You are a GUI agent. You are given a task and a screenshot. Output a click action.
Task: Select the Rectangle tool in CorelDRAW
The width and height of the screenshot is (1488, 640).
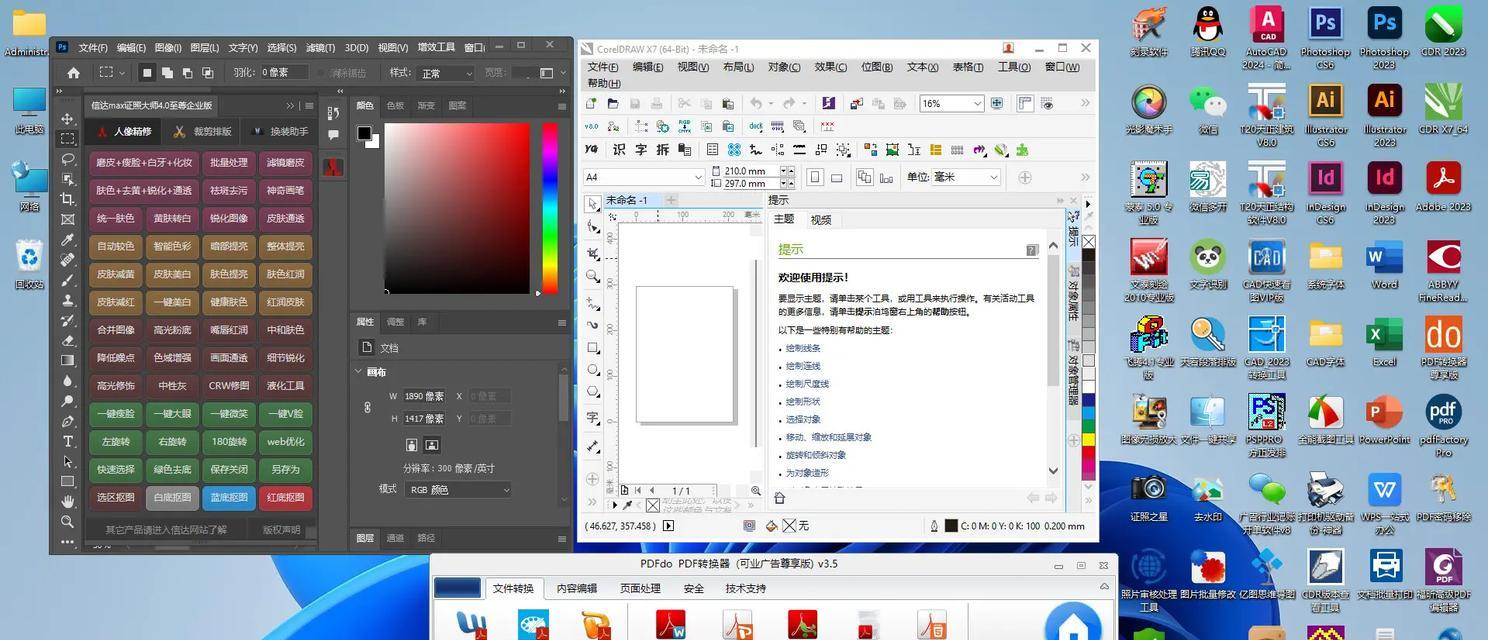(x=593, y=348)
